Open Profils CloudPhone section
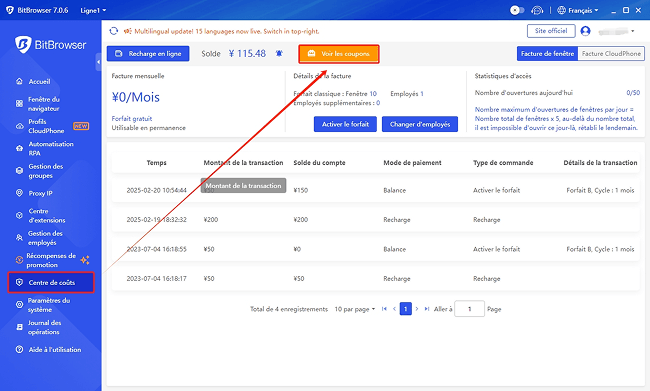 click(x=46, y=126)
